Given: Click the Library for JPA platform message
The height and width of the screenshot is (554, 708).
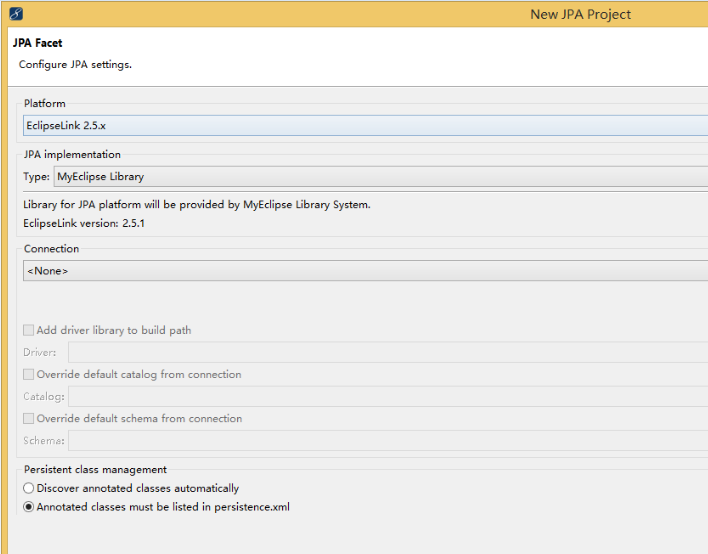Looking at the screenshot, I should pos(197,205).
